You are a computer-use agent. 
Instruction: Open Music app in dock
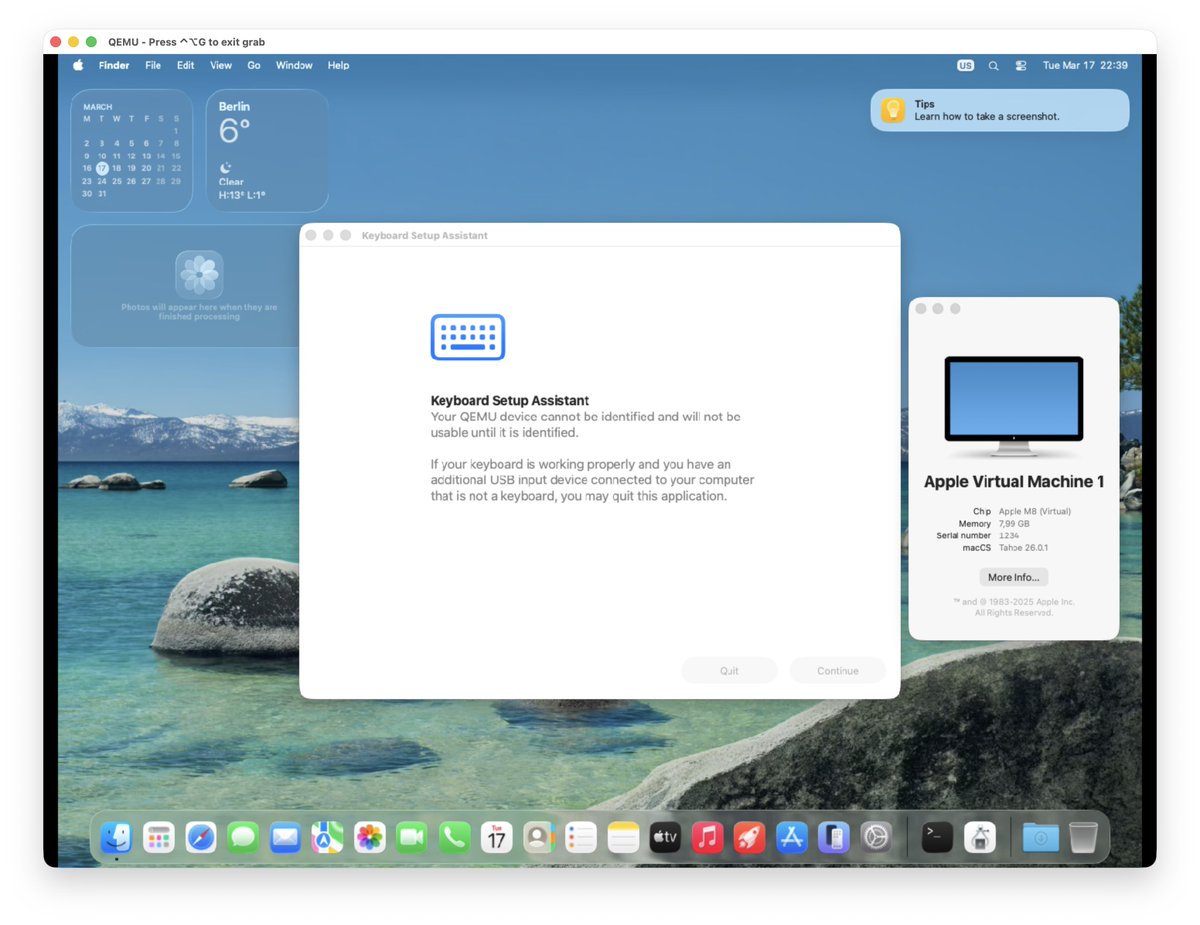tap(708, 837)
